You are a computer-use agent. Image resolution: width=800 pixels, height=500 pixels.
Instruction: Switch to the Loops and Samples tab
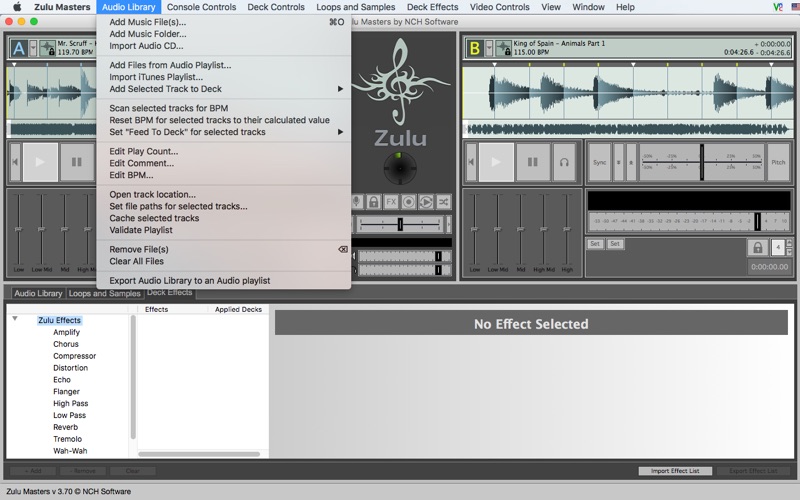tap(105, 293)
